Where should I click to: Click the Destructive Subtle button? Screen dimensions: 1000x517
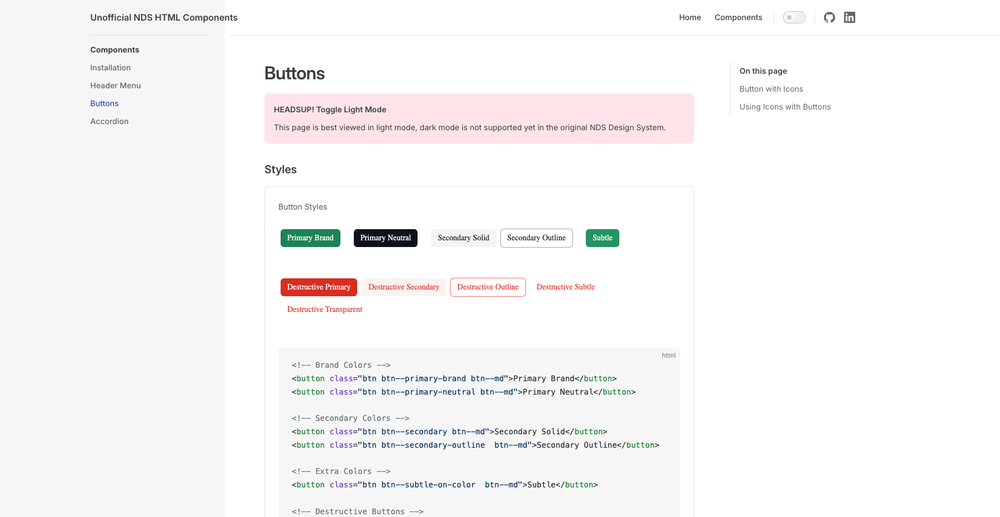coord(566,287)
